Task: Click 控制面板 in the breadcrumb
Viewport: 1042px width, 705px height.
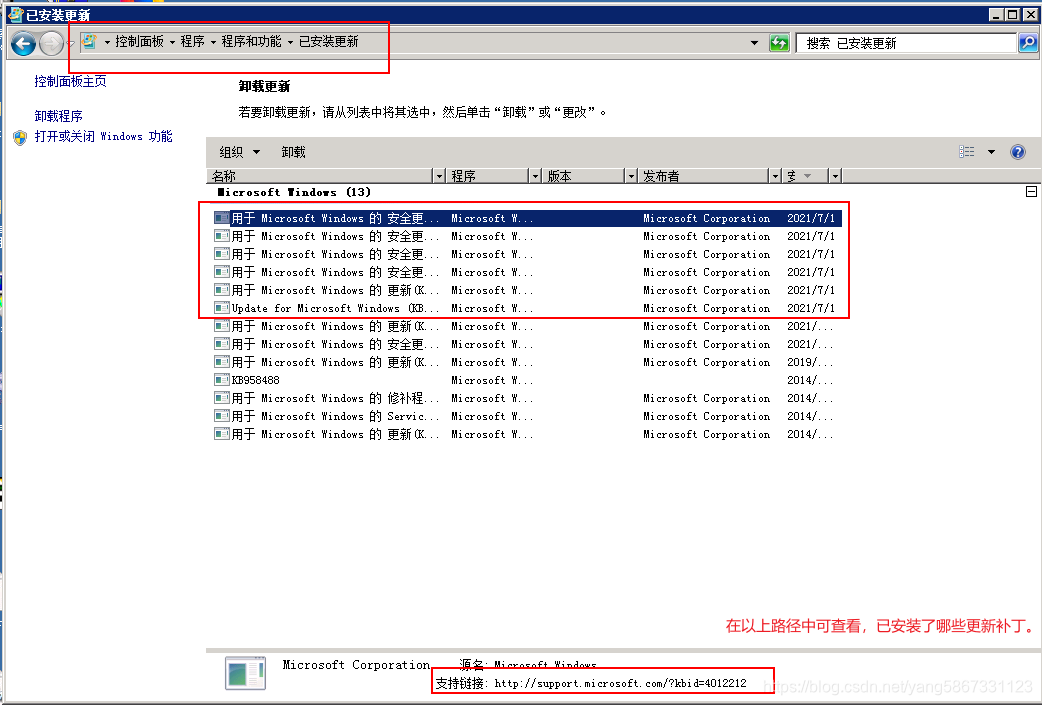Action: (x=140, y=42)
